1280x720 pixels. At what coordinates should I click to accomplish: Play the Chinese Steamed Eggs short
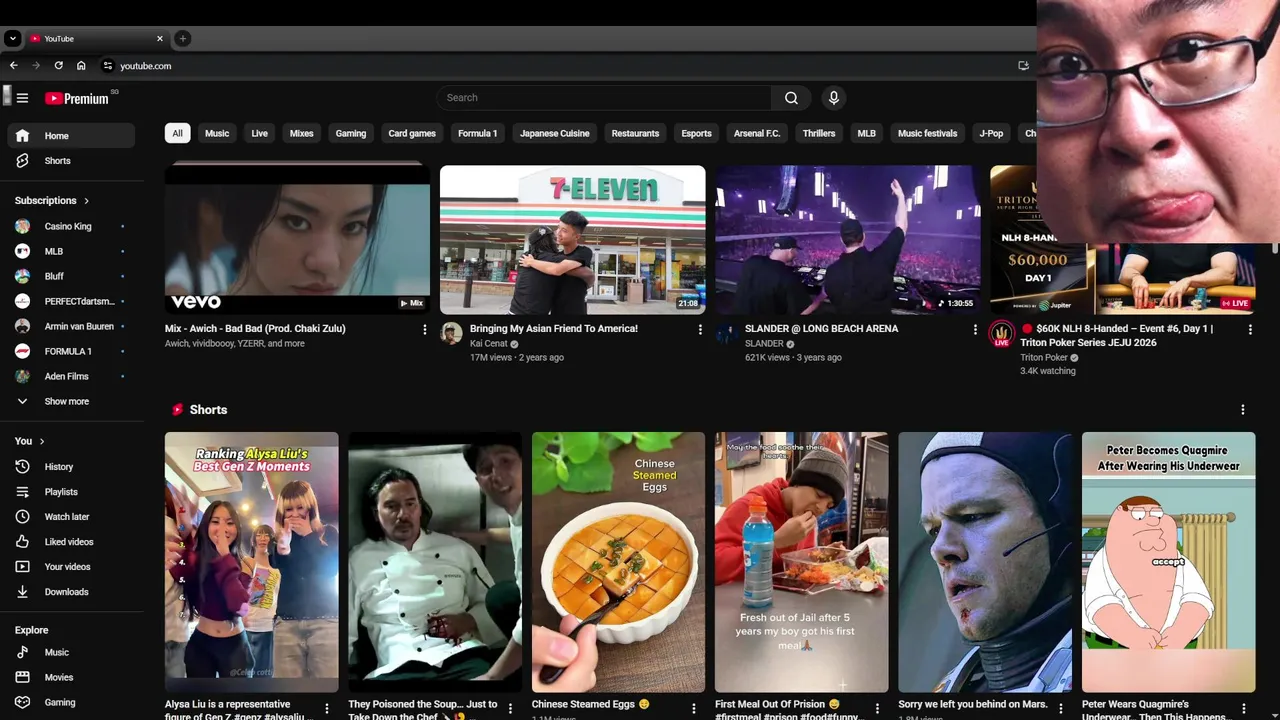pos(618,562)
